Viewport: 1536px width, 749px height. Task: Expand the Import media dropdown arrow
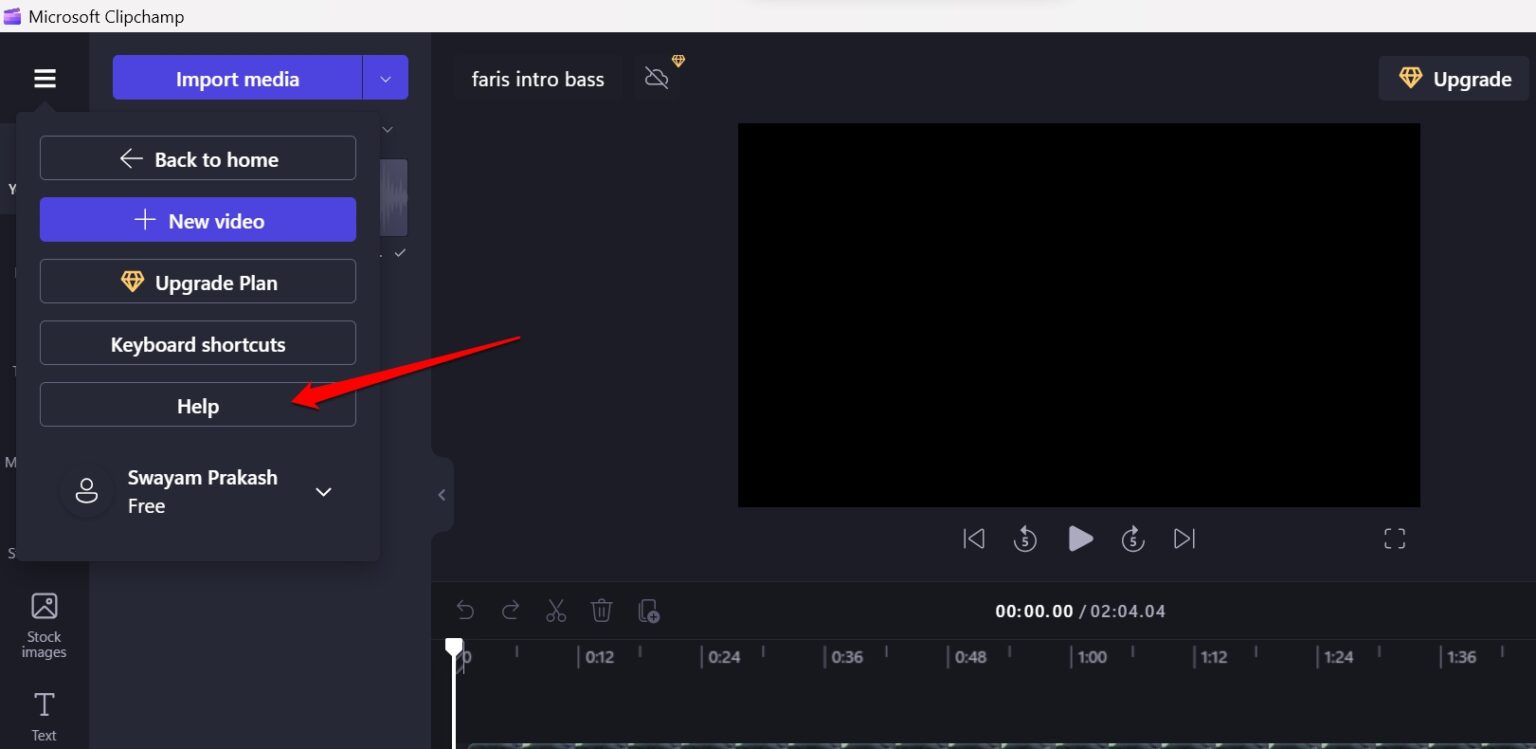386,77
